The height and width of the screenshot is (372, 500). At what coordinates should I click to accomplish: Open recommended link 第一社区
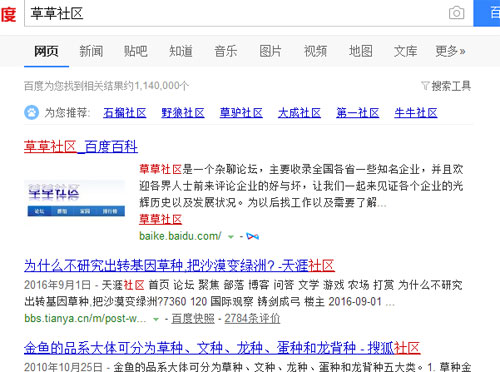pyautogui.click(x=358, y=113)
